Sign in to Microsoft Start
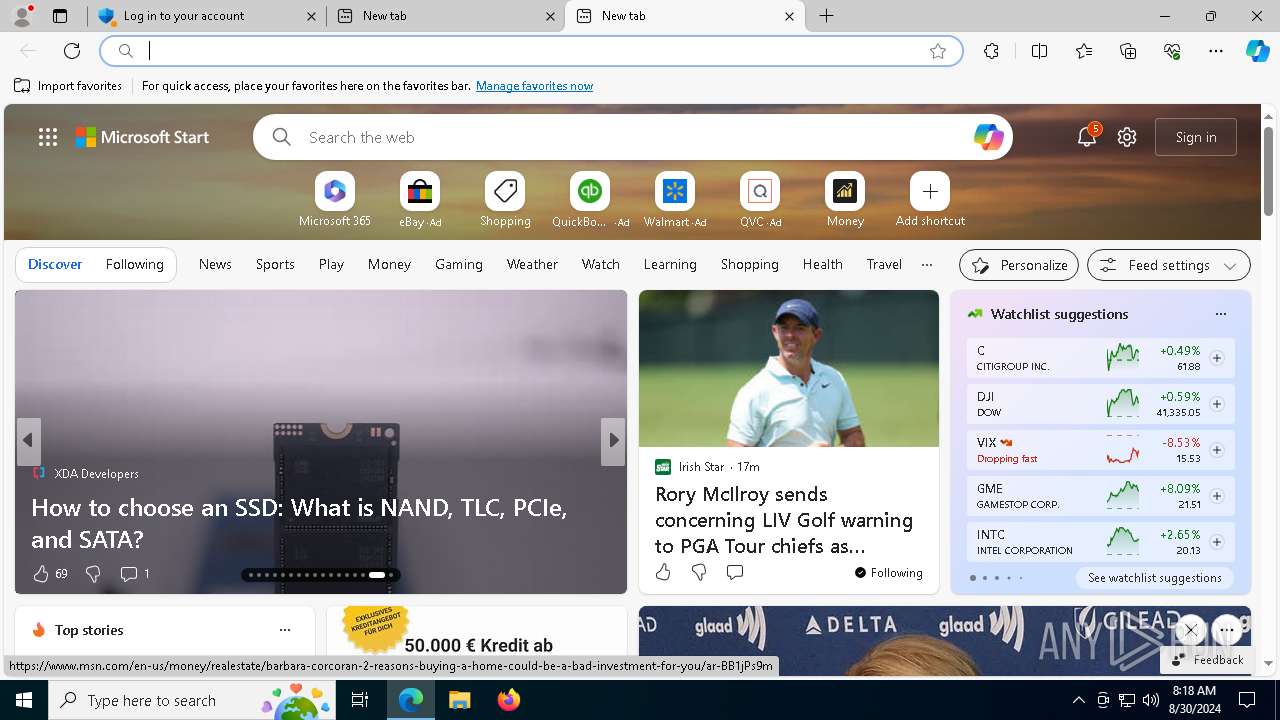Screen dimensions: 1280x720 click(x=1196, y=137)
